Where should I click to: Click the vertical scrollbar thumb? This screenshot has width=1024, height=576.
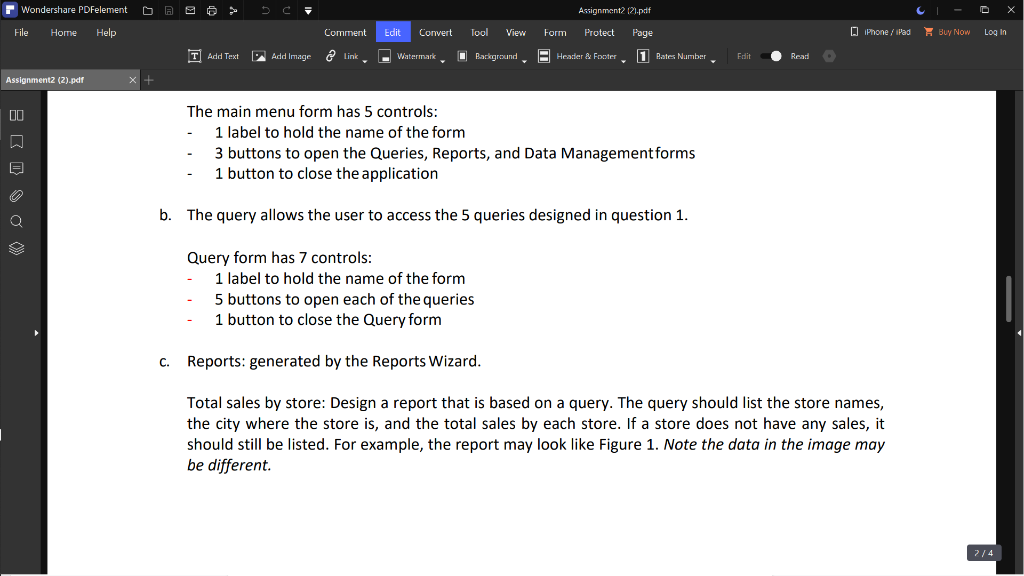coord(1009,298)
